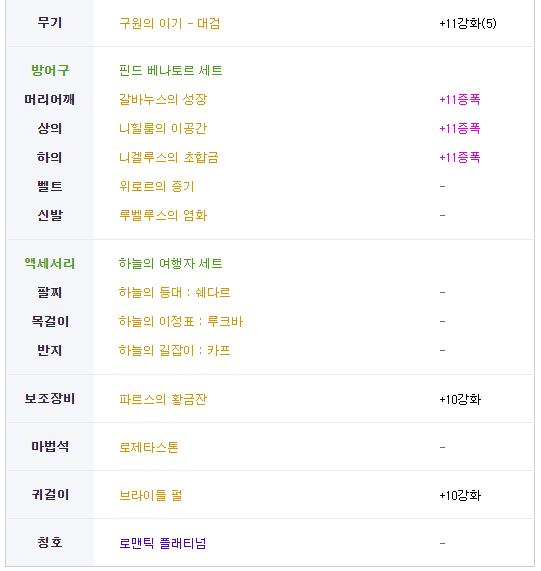Click the green 액세서리 category header

(50, 263)
